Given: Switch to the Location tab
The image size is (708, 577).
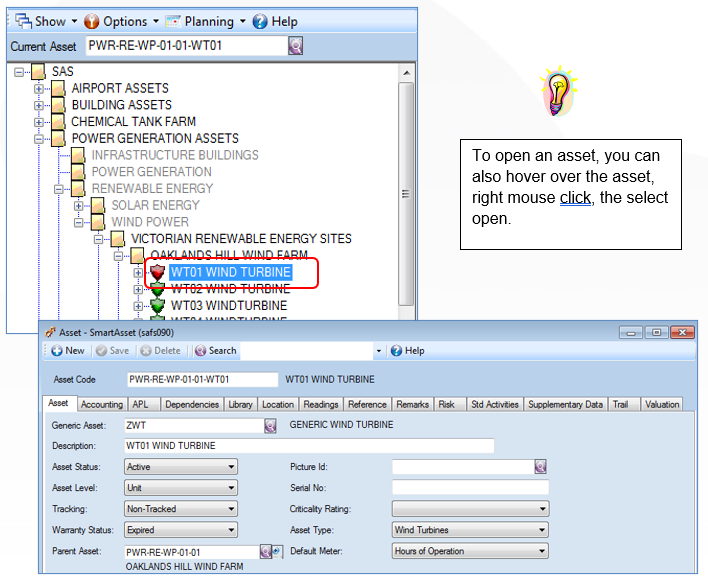Looking at the screenshot, I should tap(278, 405).
